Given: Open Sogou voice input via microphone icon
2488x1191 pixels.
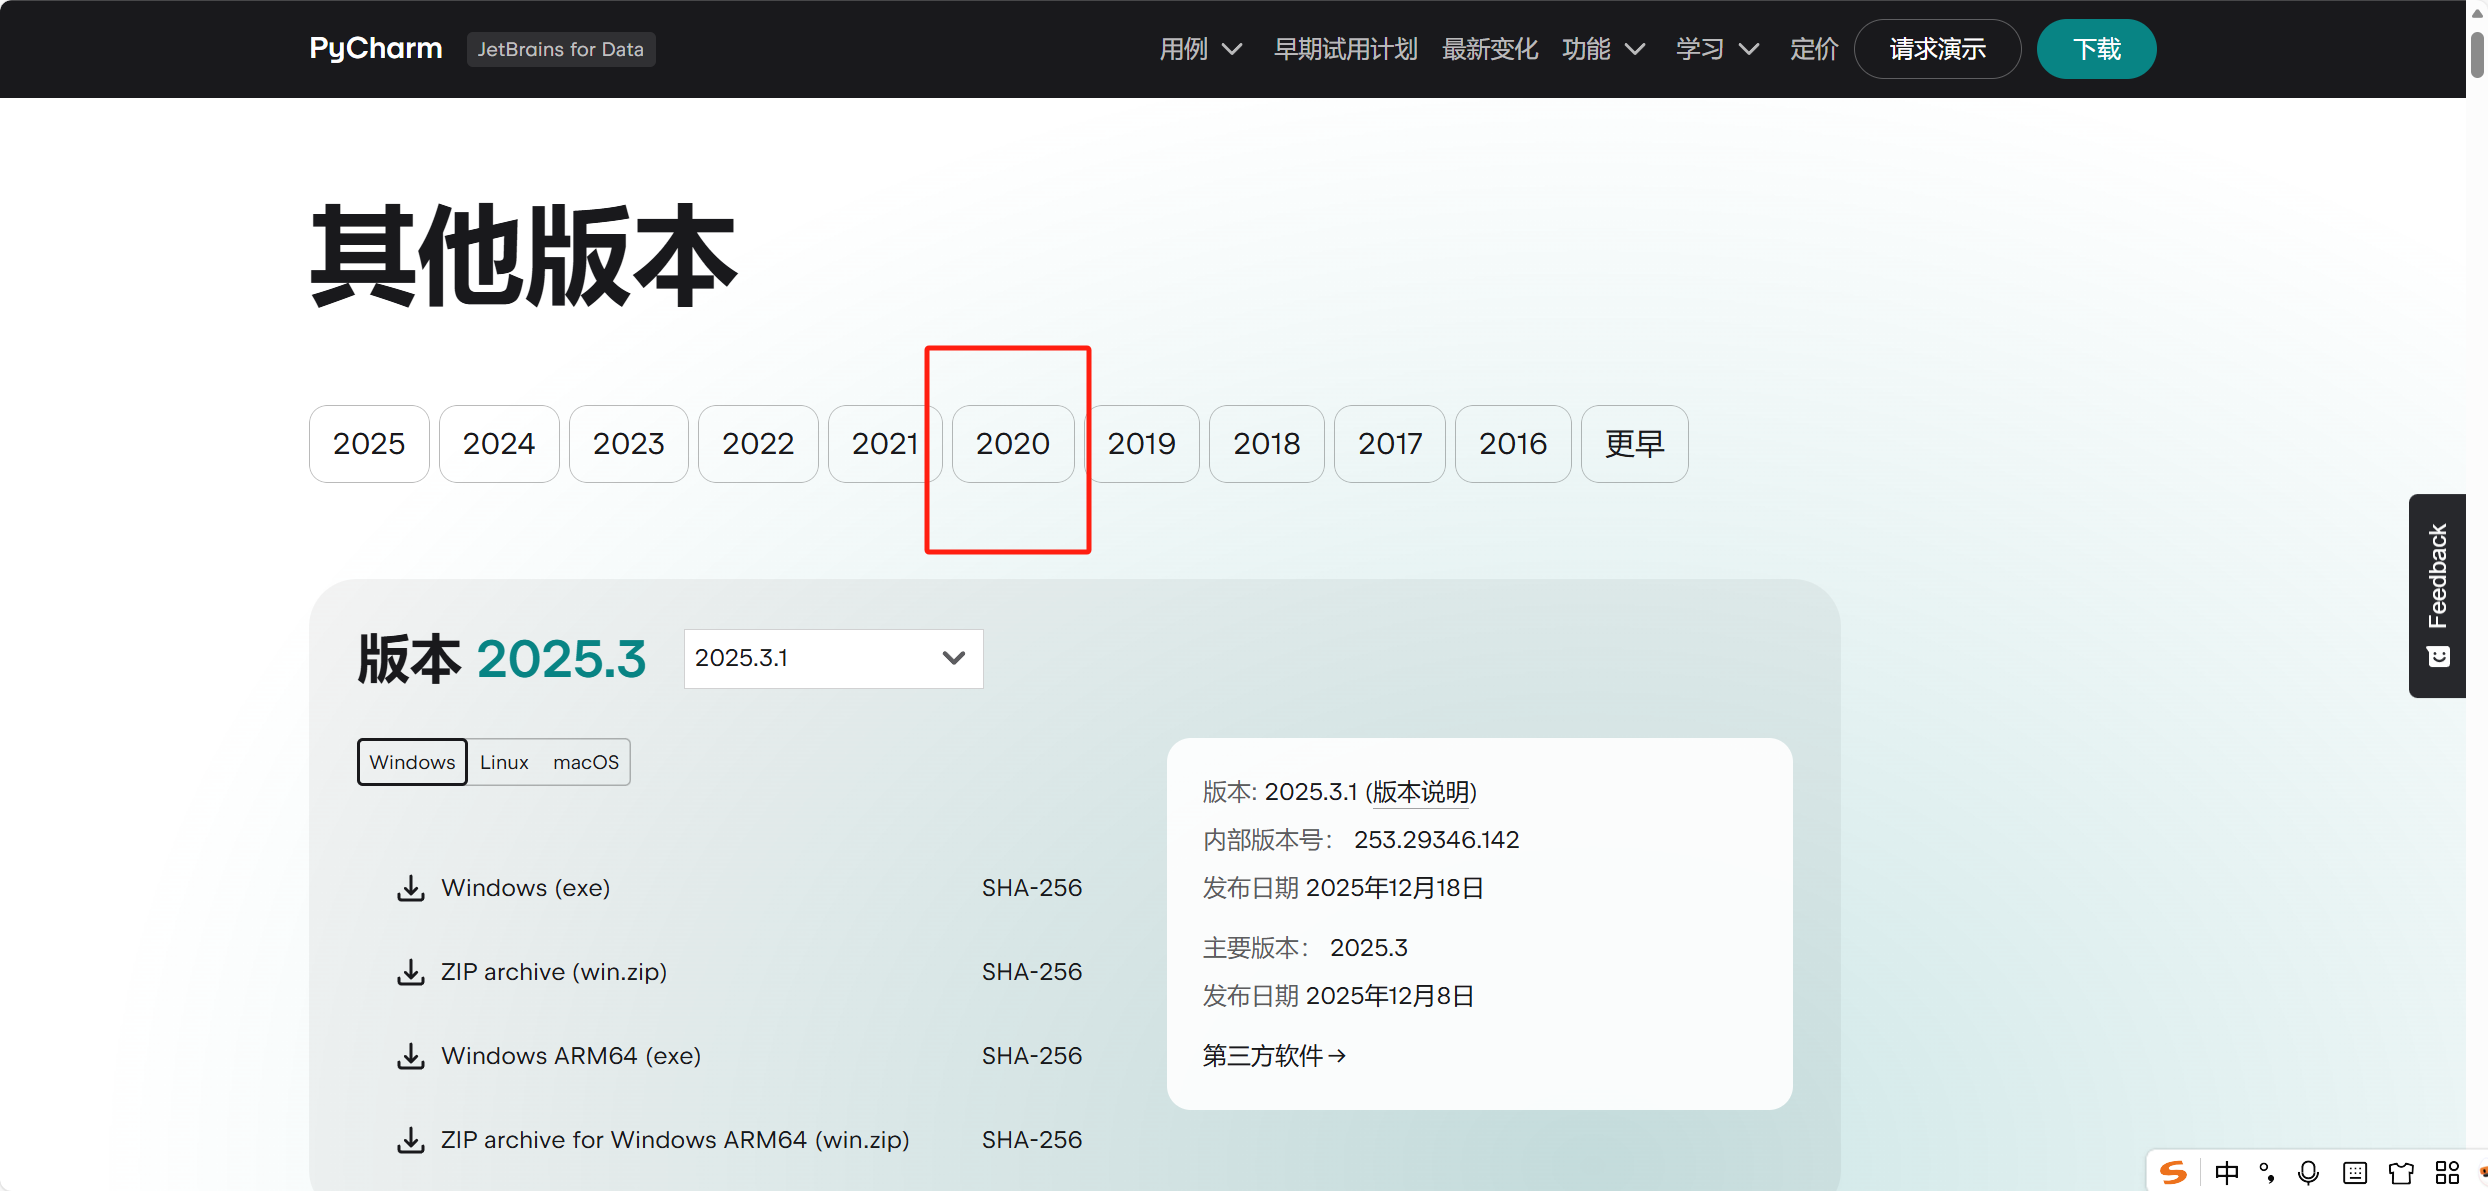Looking at the screenshot, I should pyautogui.click(x=2308, y=1172).
